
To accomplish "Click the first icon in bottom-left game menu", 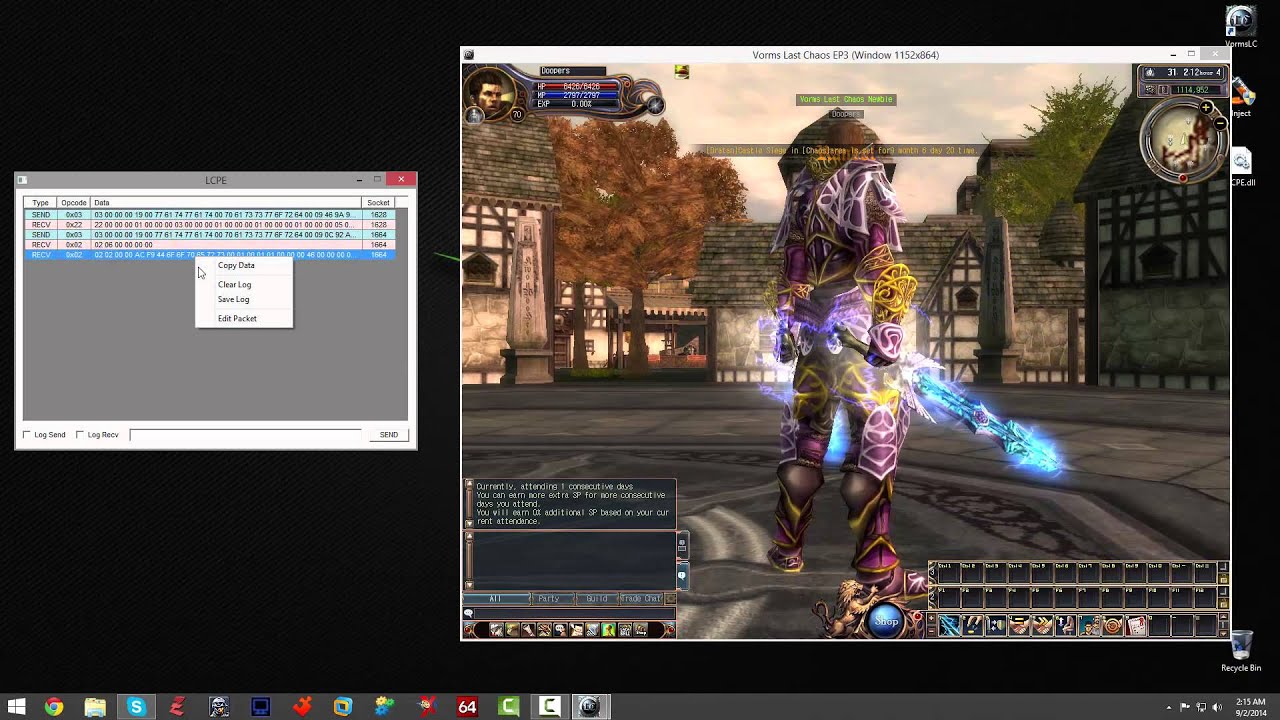I will click(496, 629).
